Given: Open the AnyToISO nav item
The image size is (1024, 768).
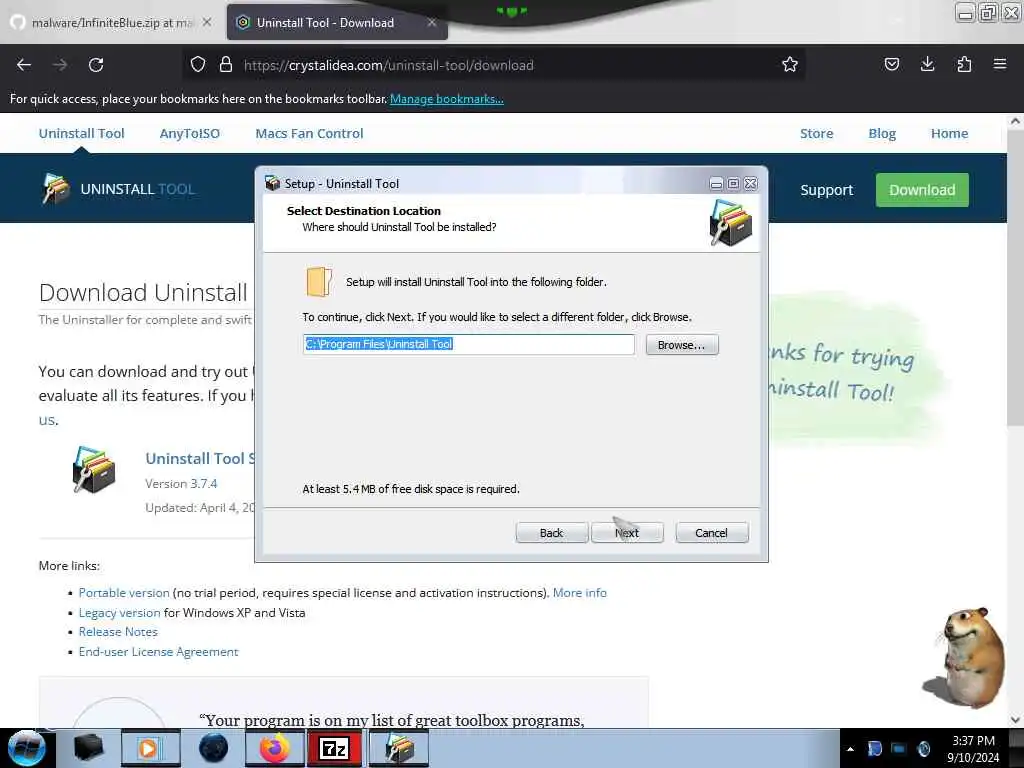Looking at the screenshot, I should pos(189,133).
